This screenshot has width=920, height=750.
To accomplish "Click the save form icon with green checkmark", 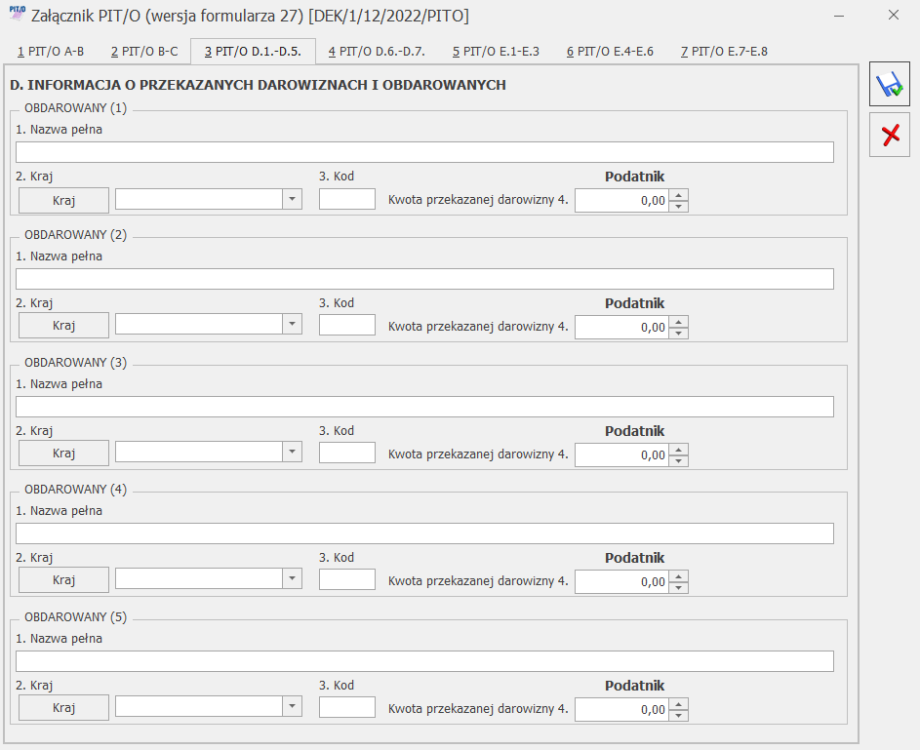I will click(889, 85).
